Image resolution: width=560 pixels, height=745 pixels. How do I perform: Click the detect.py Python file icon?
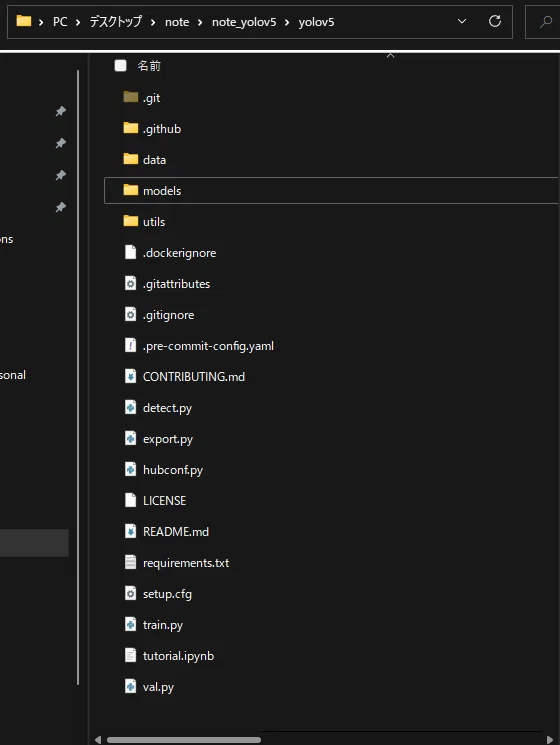tap(131, 407)
